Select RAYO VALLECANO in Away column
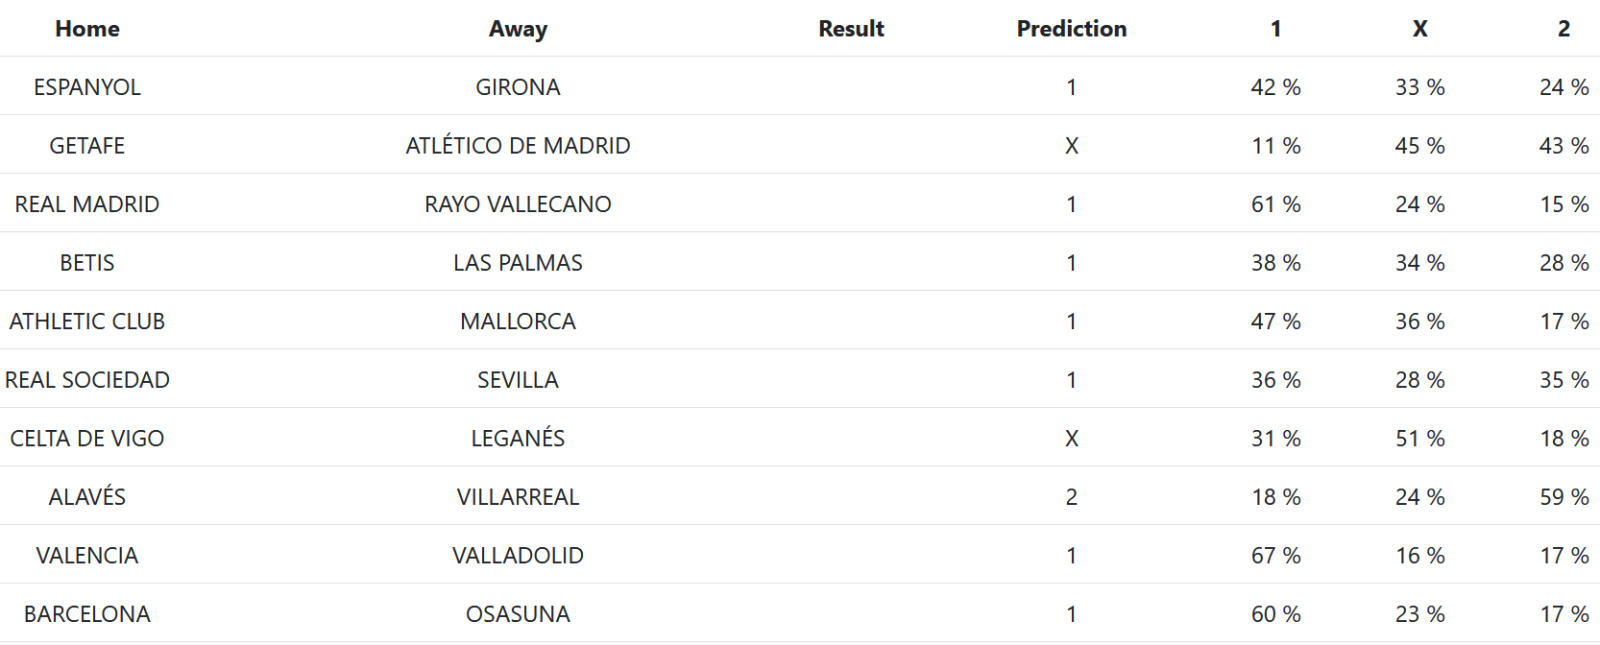The height and width of the screenshot is (645, 1600). coord(518,204)
